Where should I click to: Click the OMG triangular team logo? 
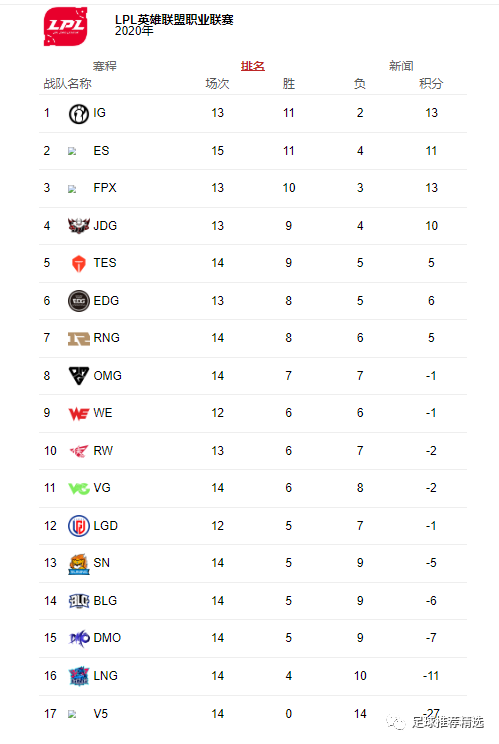(79, 376)
